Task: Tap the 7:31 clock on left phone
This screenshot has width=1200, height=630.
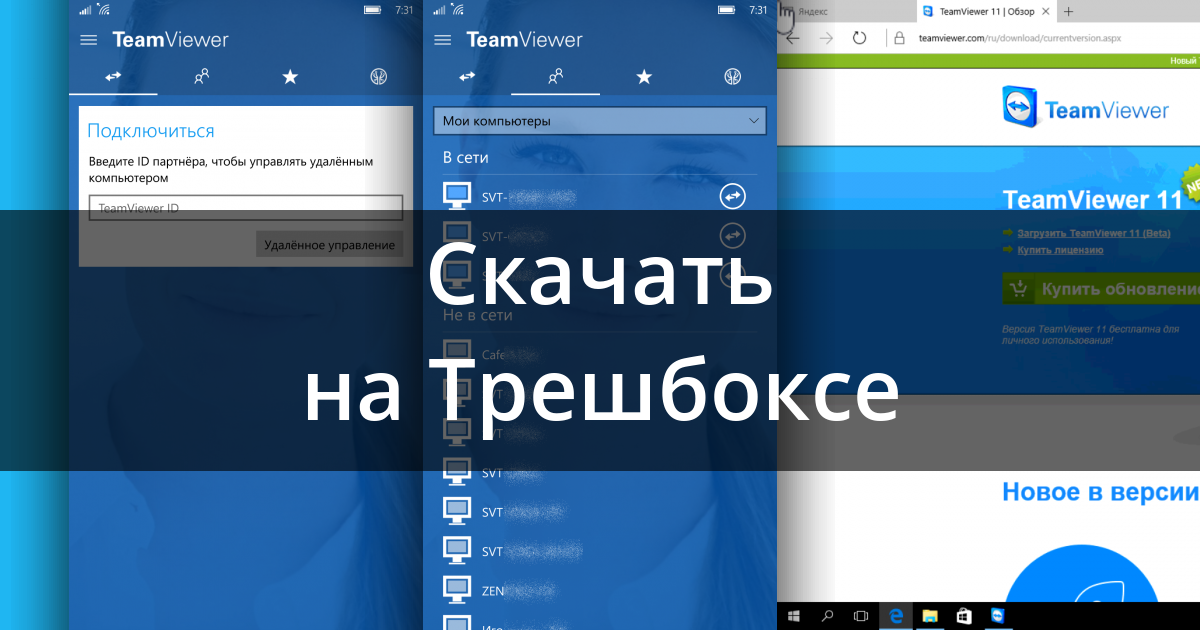Action: pos(403,10)
